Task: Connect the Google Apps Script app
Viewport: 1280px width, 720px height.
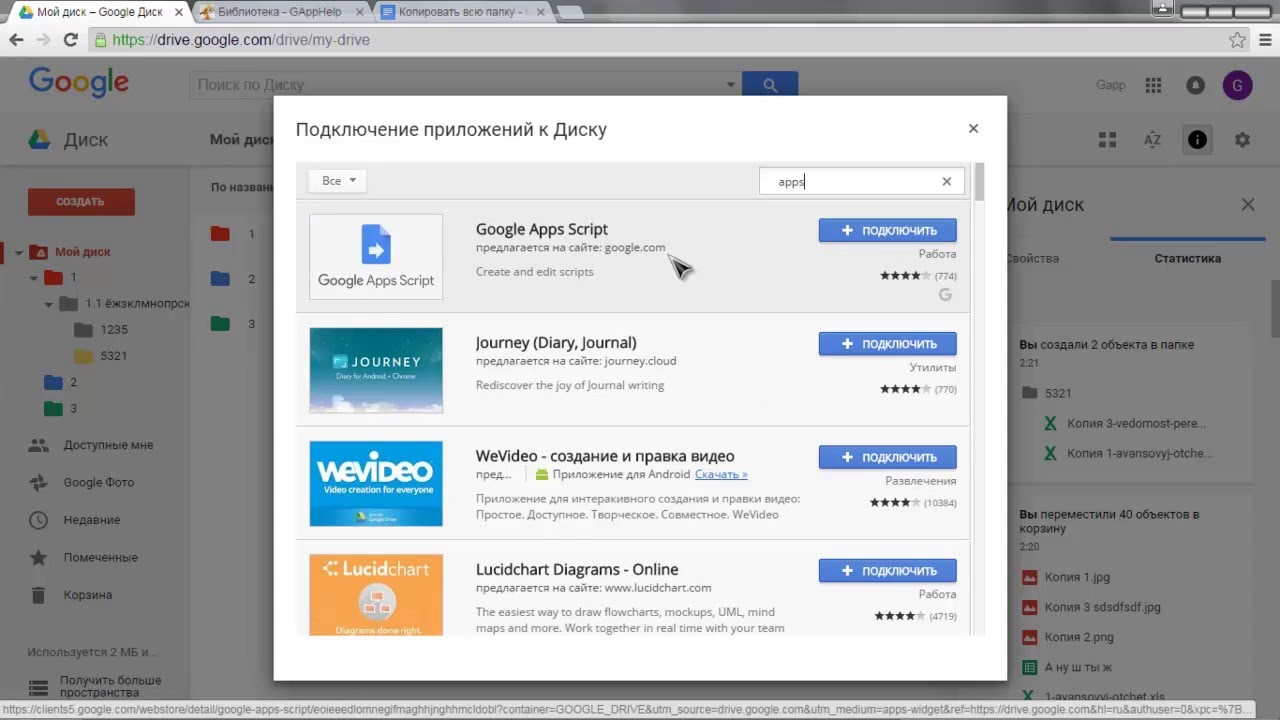Action: (x=887, y=230)
